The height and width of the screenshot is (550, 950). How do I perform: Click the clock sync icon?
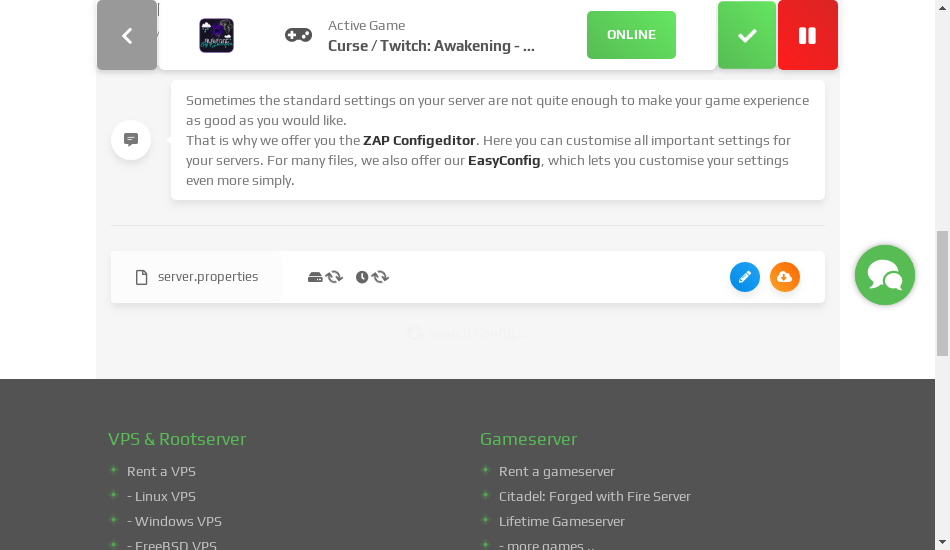(x=372, y=277)
